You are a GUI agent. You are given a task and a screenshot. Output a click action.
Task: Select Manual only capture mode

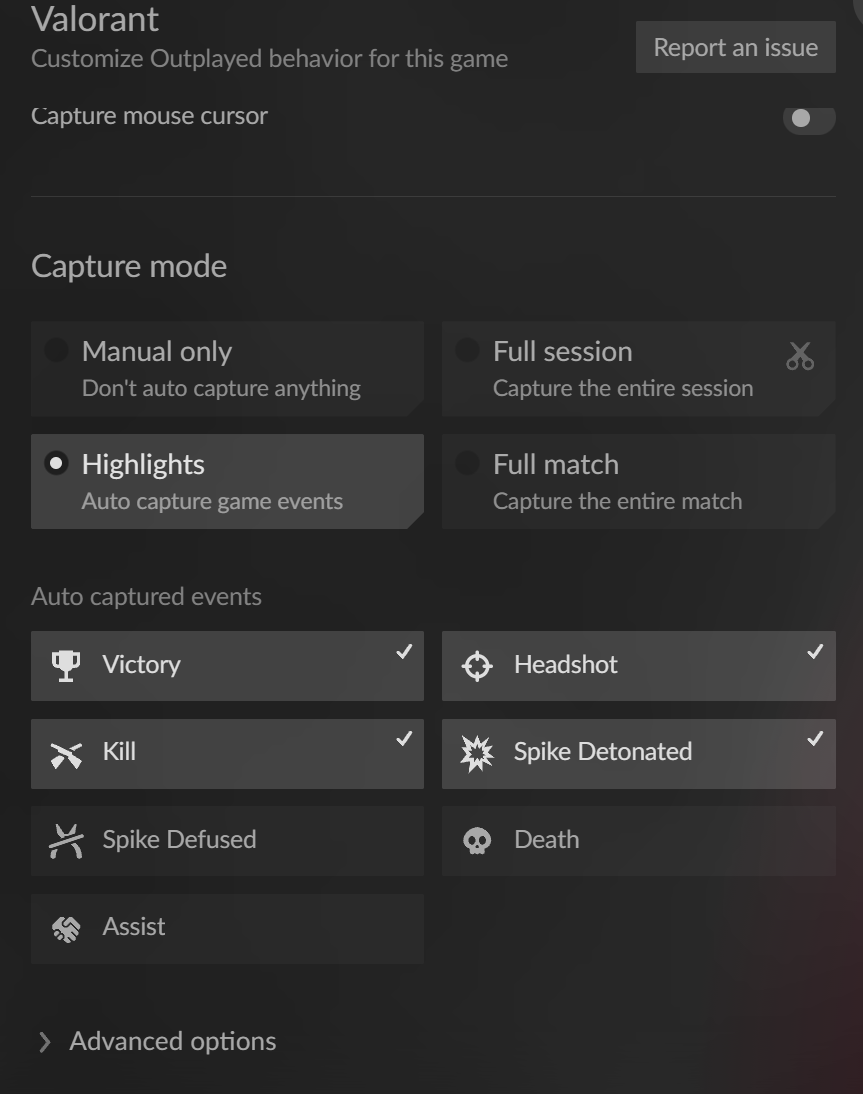pyautogui.click(x=57, y=350)
